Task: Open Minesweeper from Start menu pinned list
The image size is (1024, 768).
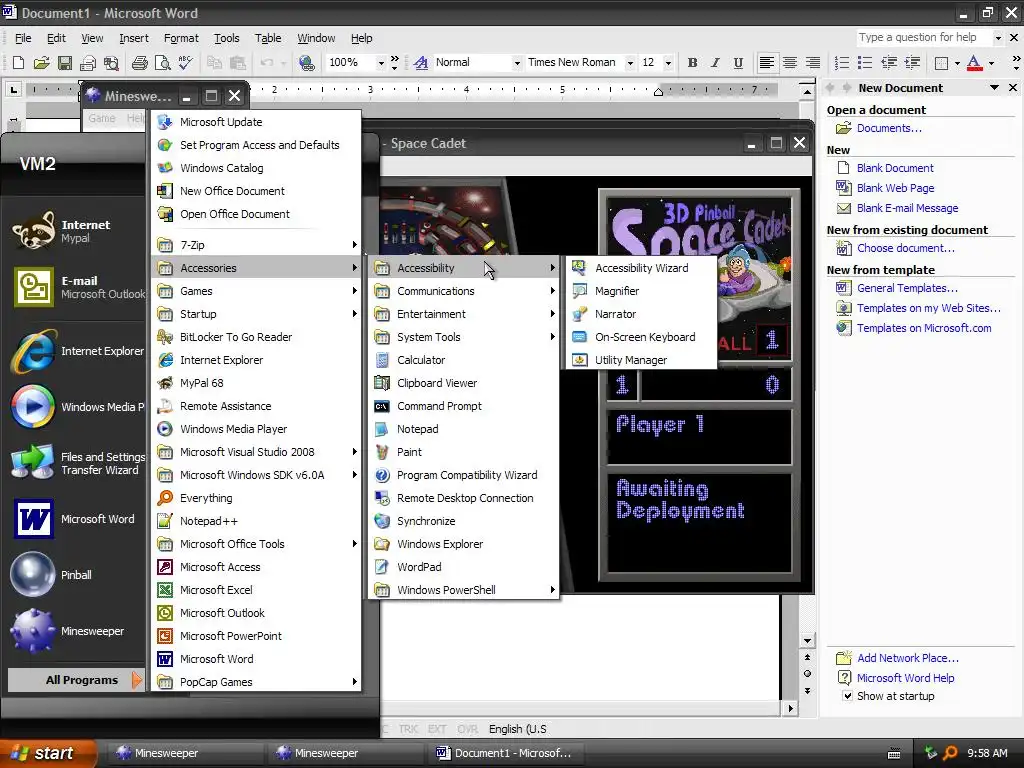Action: point(75,631)
